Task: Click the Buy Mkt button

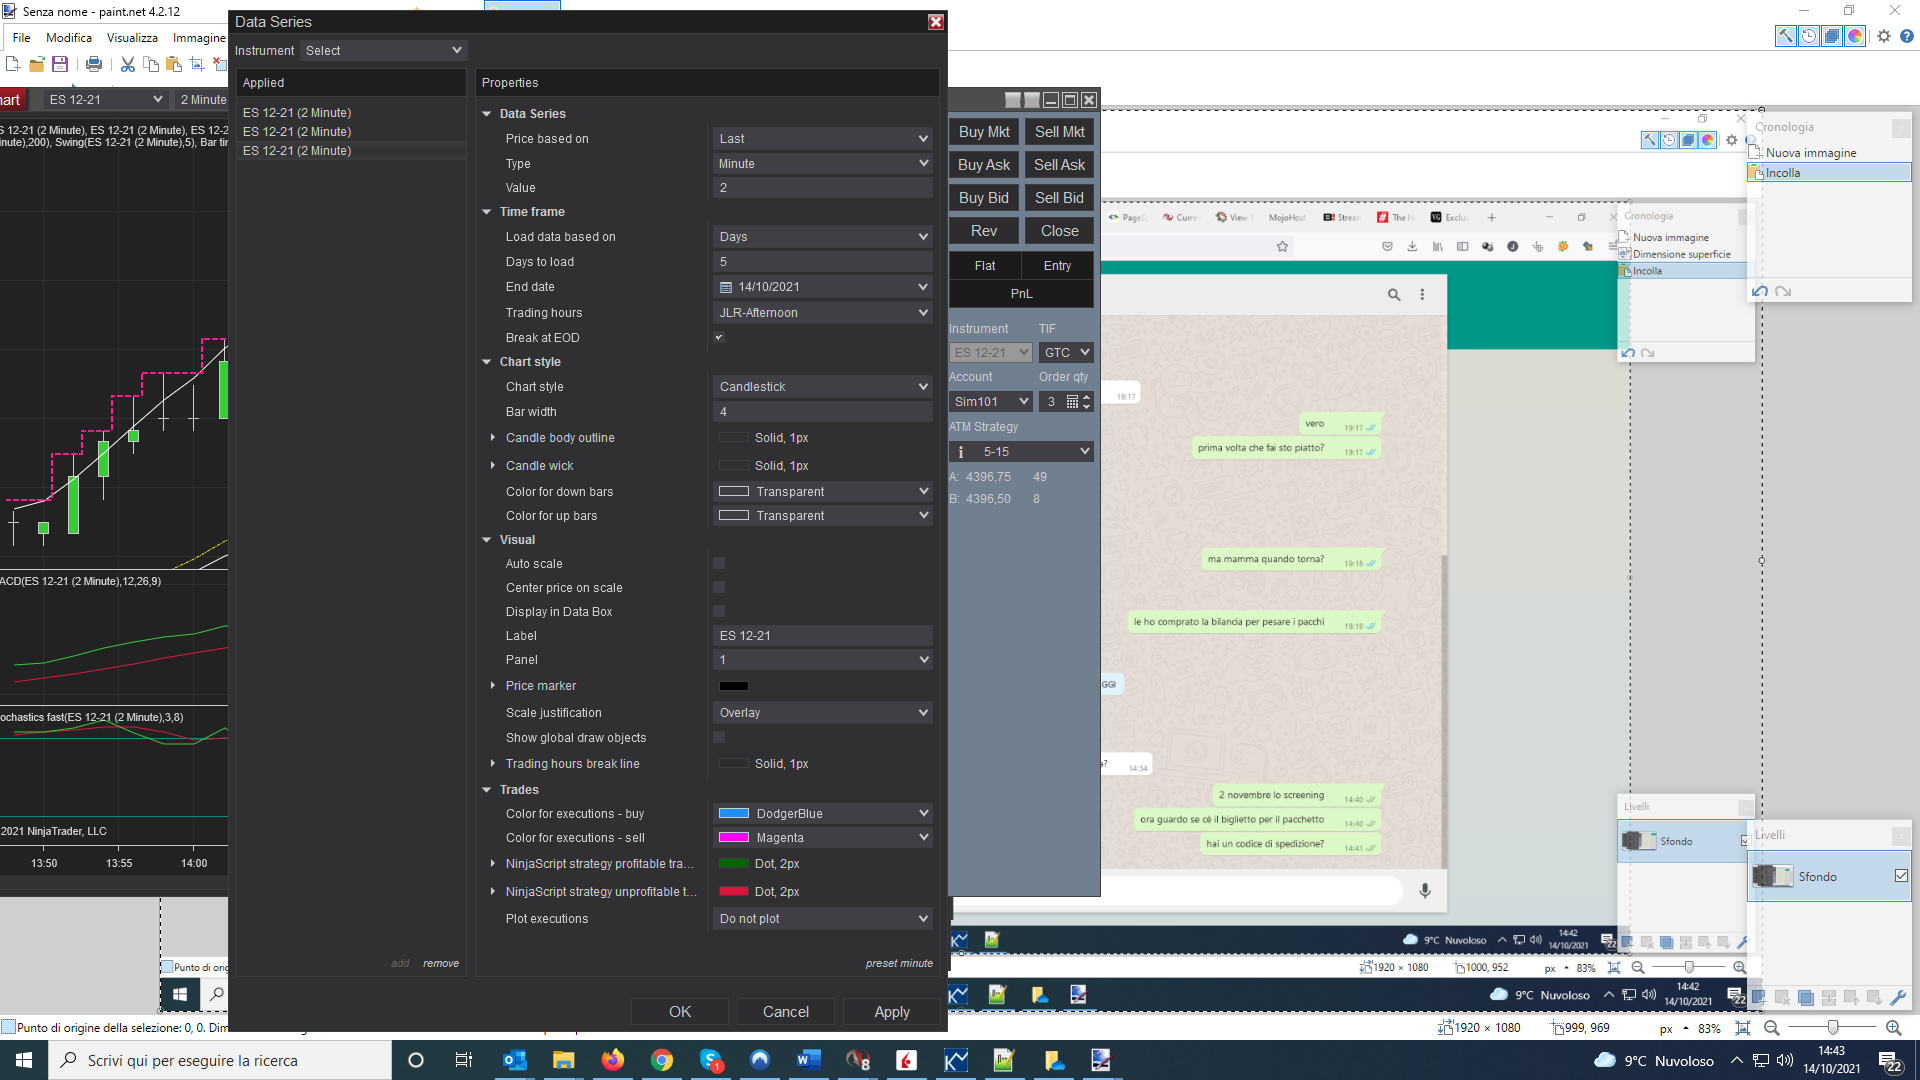Action: tap(983, 132)
